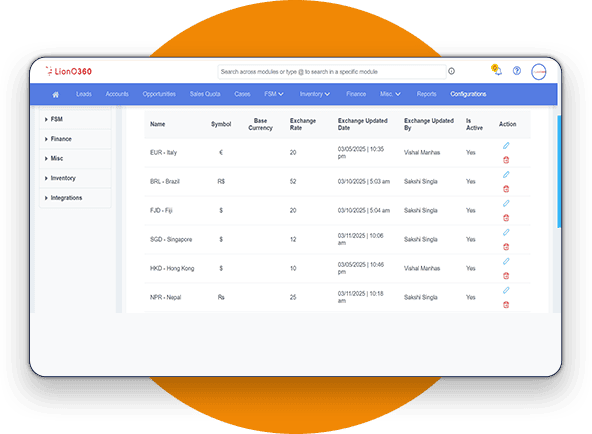Expand the Inventory sidebar section

click(x=75, y=178)
